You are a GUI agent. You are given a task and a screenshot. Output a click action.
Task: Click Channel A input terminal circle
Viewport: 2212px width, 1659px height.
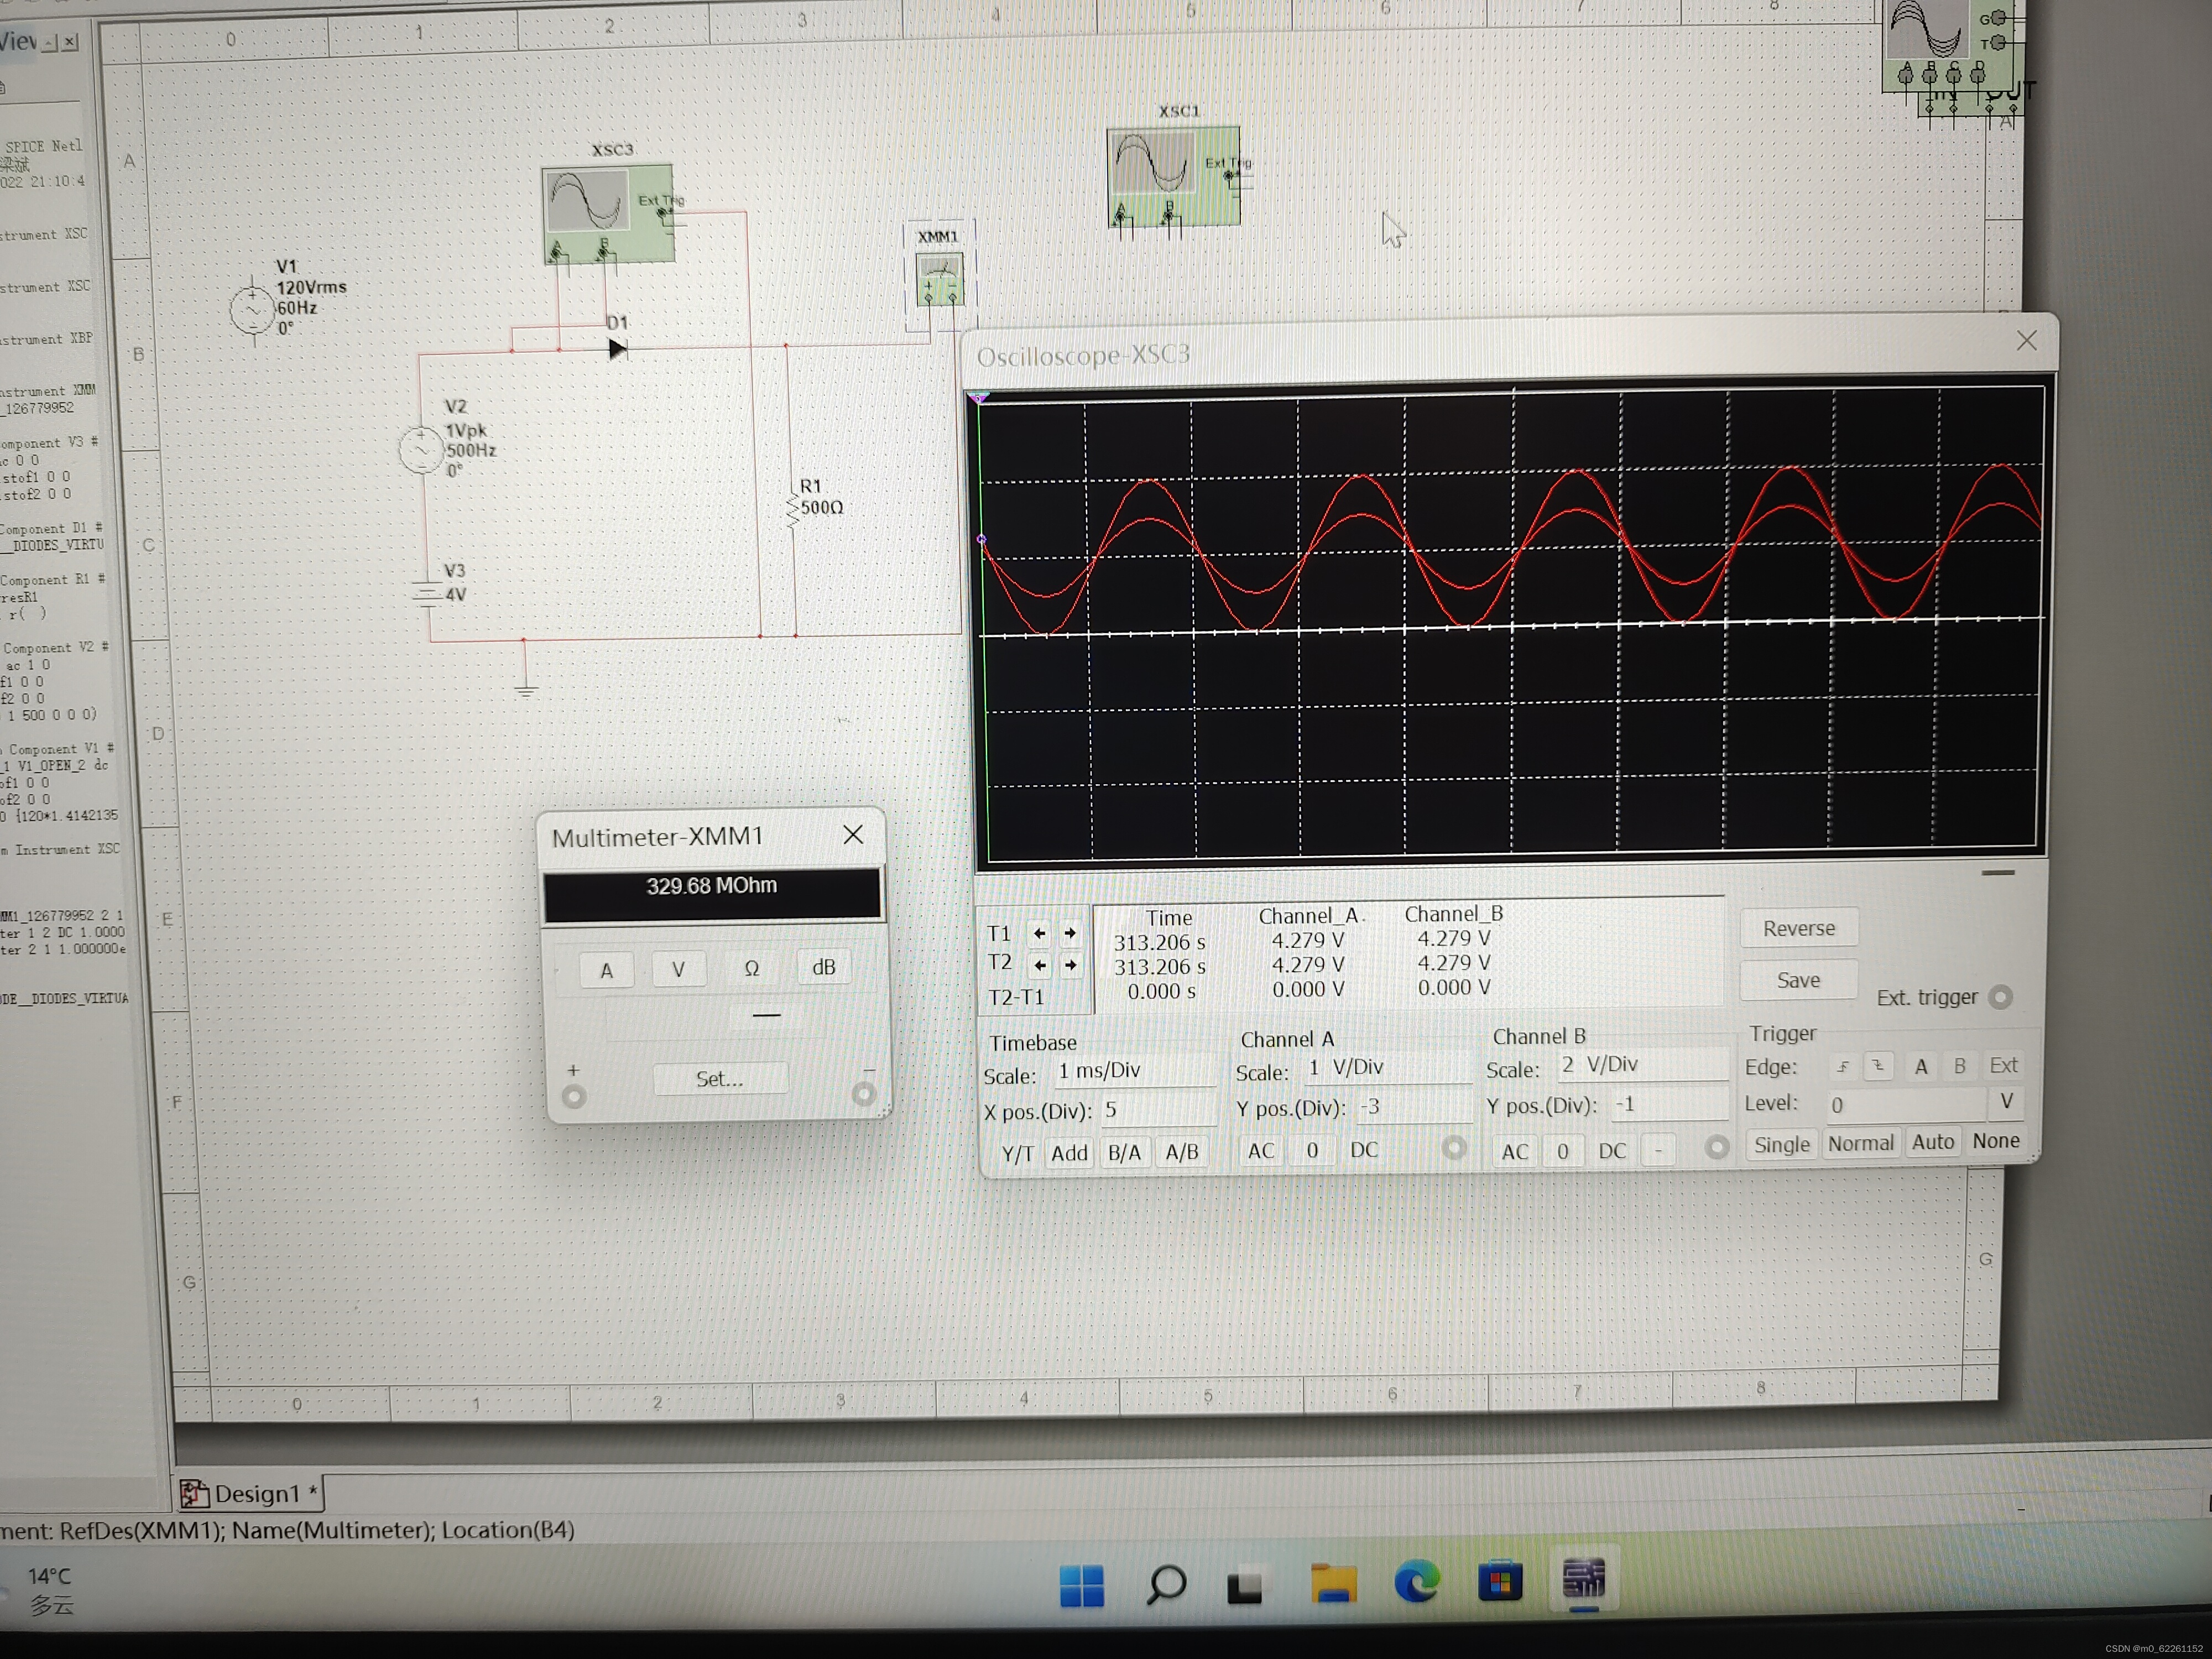pyautogui.click(x=1454, y=1148)
